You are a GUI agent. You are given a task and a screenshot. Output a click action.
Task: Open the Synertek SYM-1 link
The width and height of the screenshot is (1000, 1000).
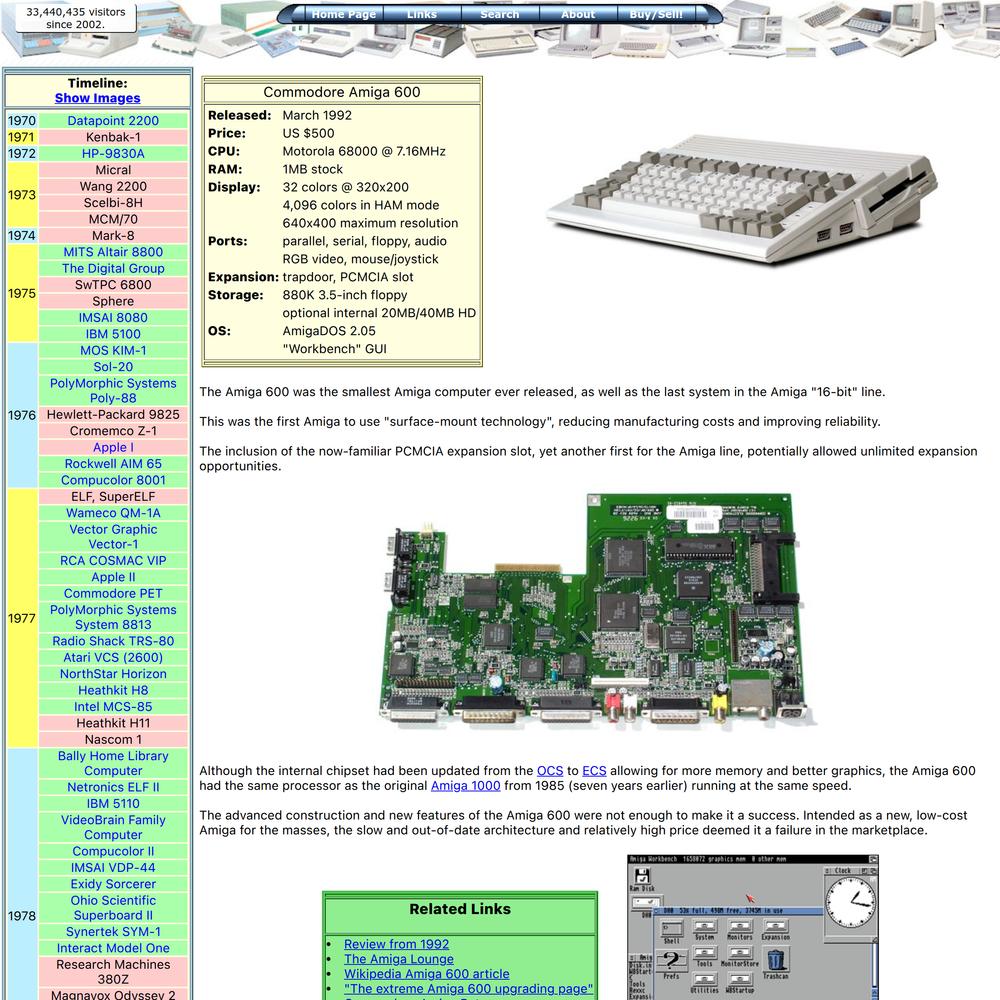click(113, 932)
